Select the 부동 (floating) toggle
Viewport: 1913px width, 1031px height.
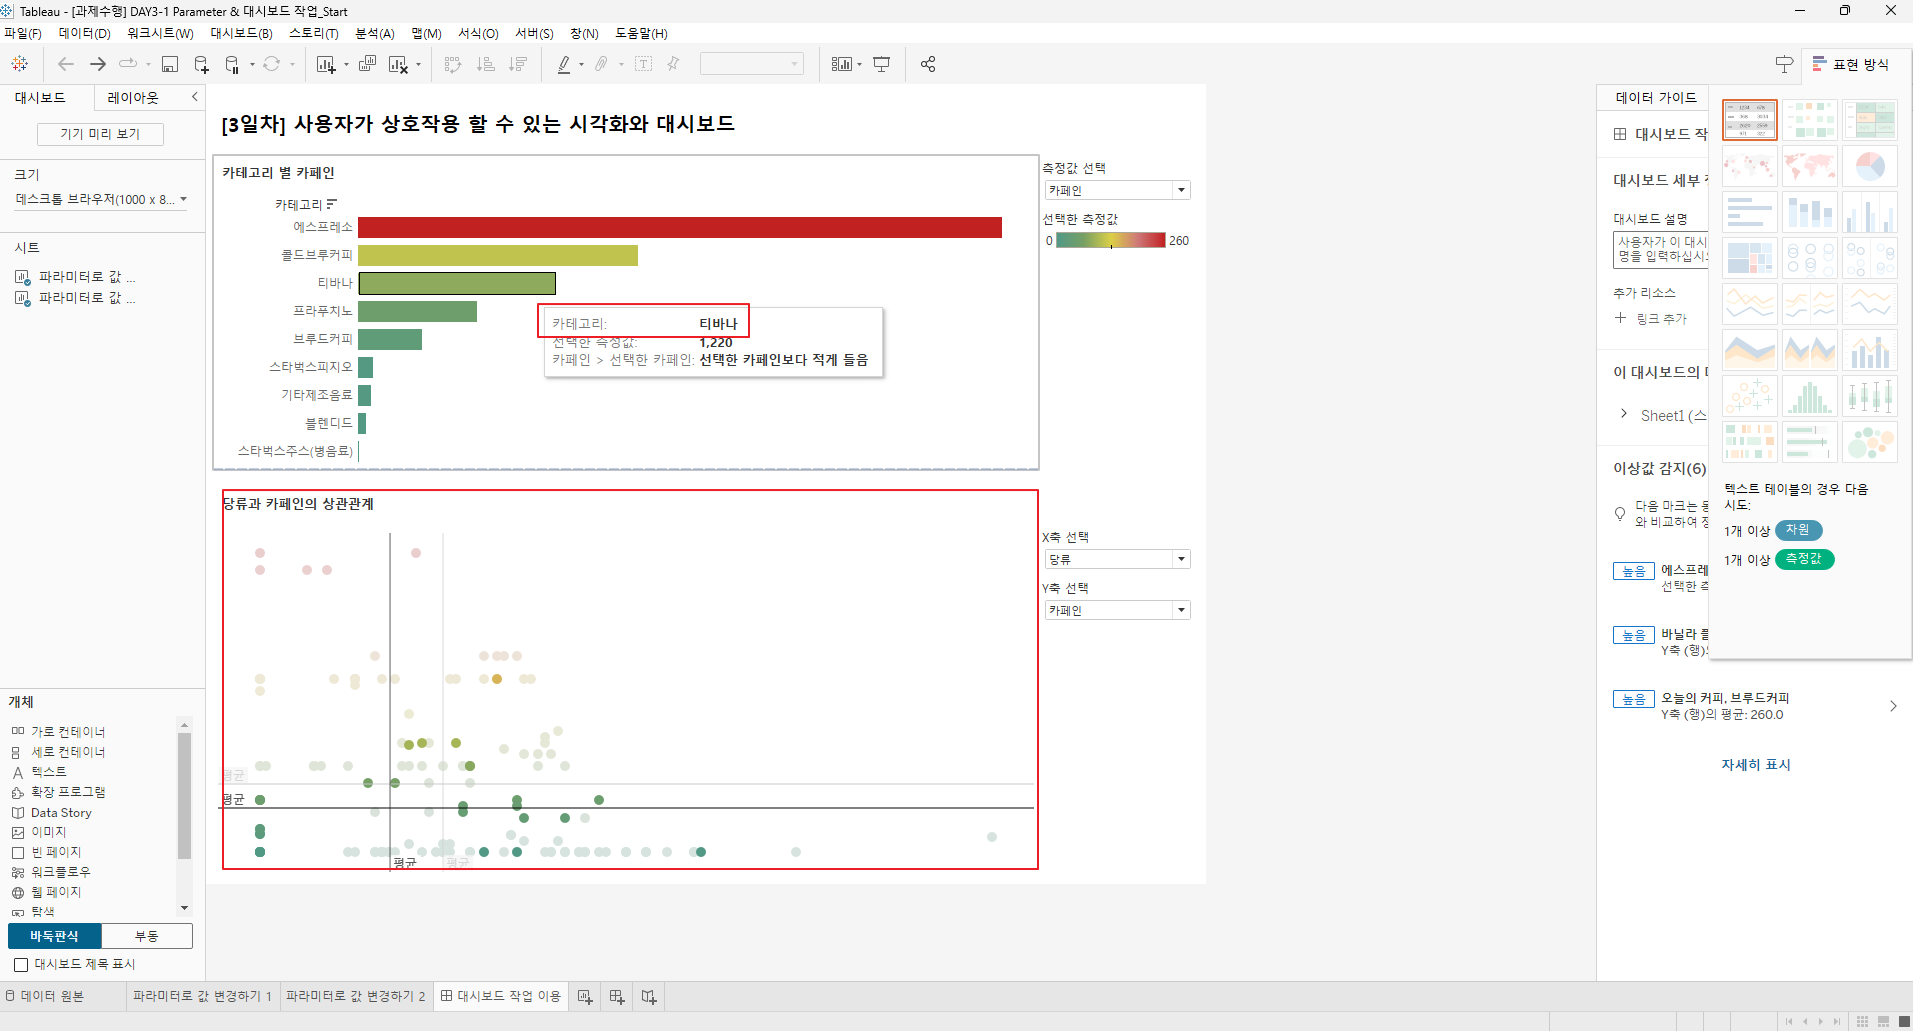click(x=147, y=936)
